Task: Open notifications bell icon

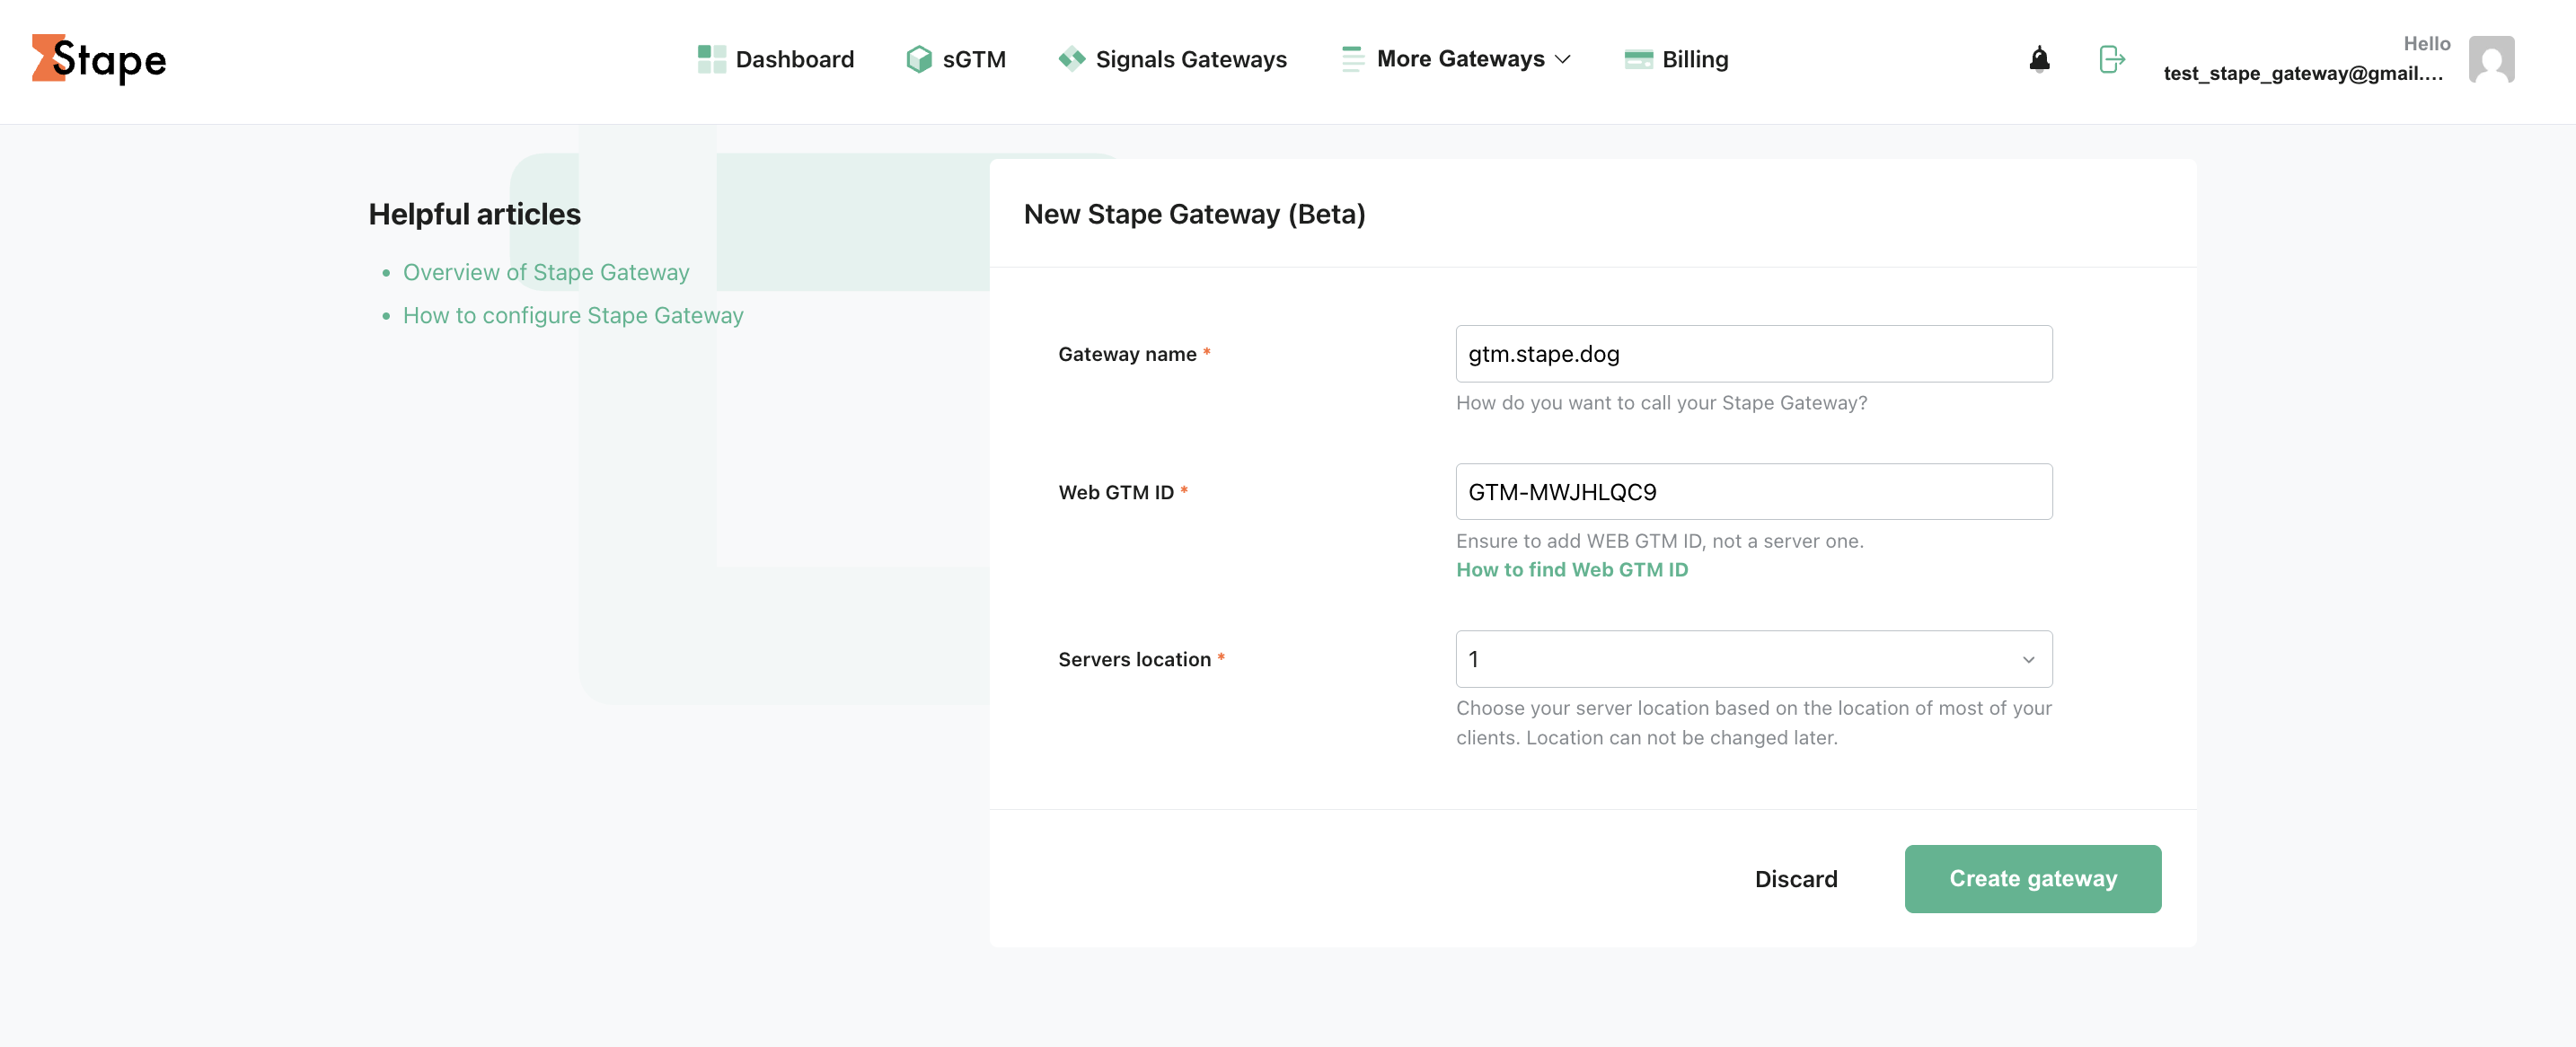Action: (2039, 59)
